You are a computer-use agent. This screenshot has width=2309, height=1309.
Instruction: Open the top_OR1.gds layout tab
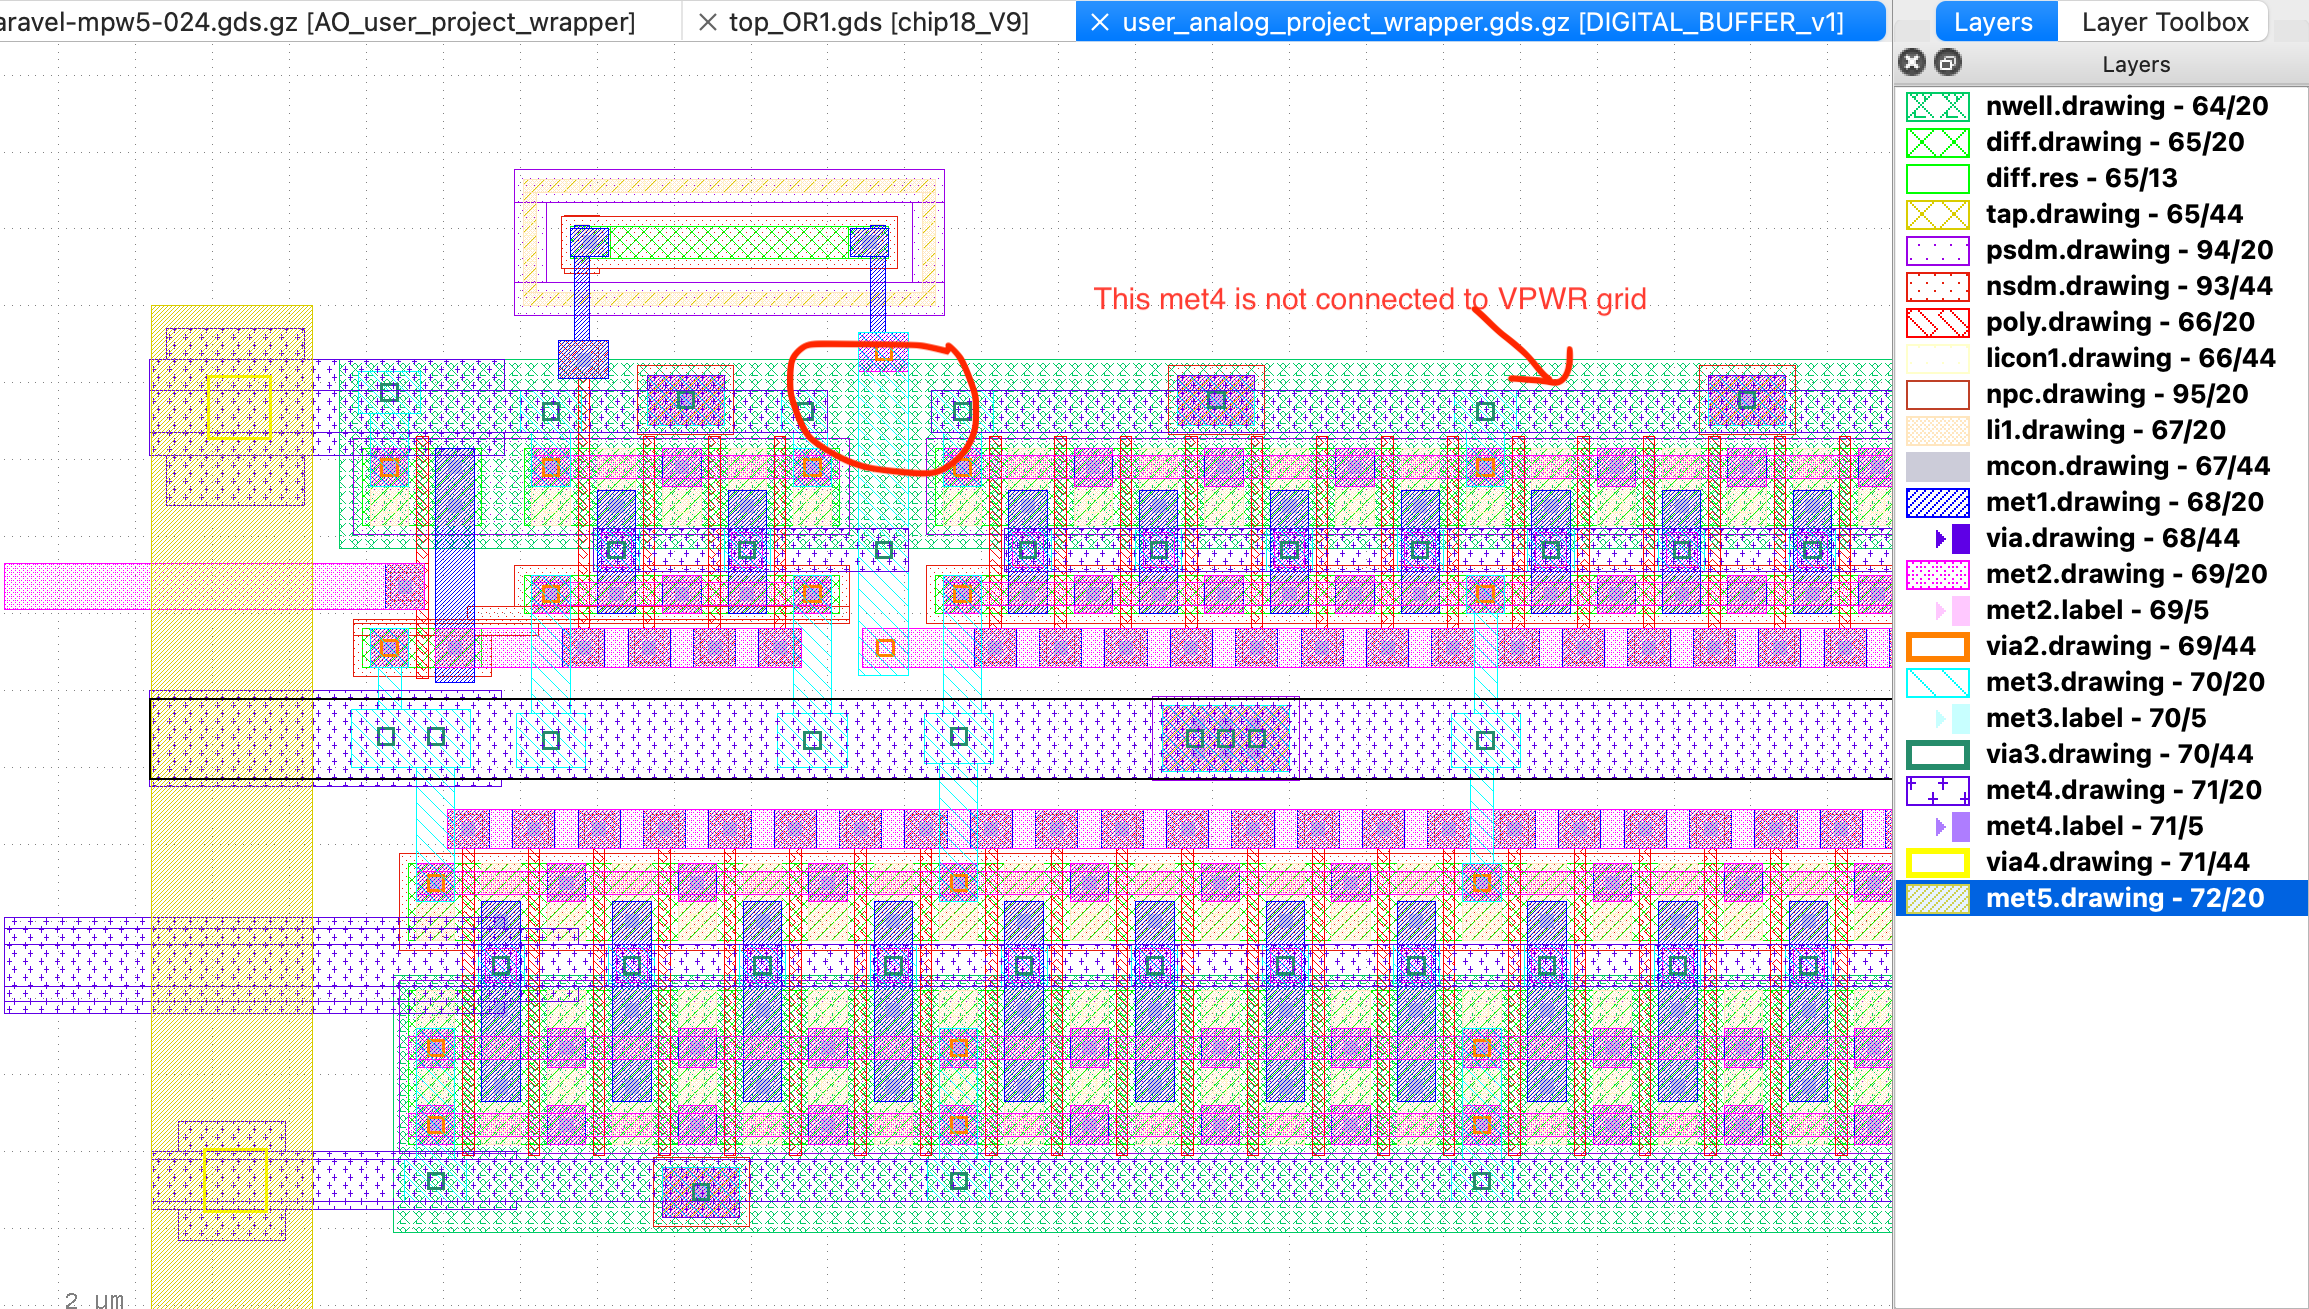tap(878, 22)
